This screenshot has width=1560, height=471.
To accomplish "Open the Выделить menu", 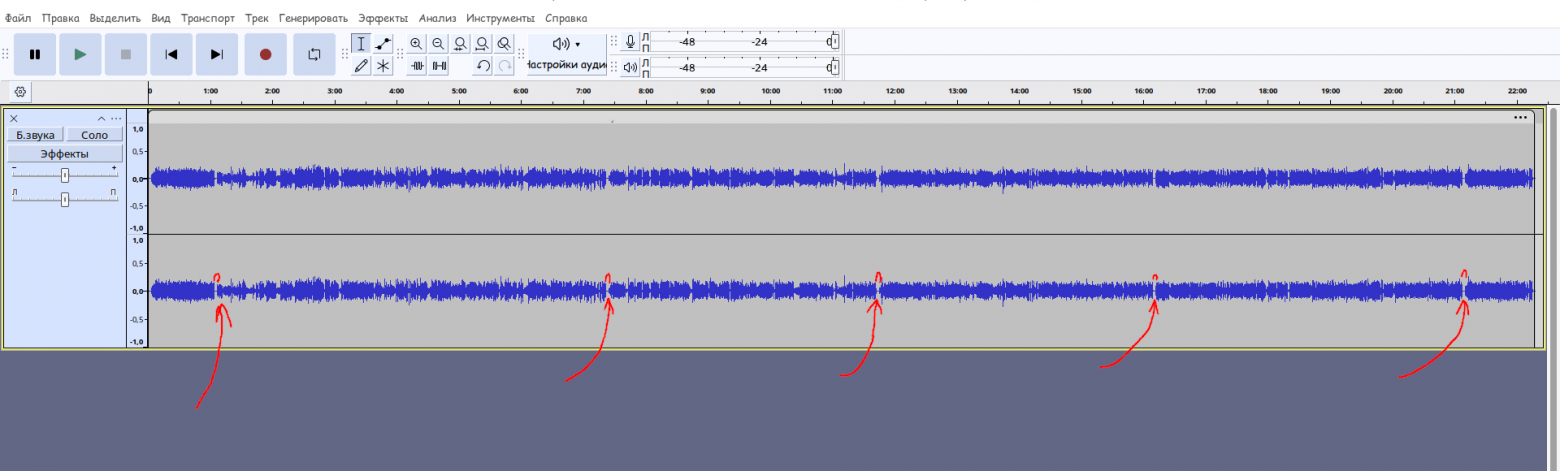I will pos(116,19).
